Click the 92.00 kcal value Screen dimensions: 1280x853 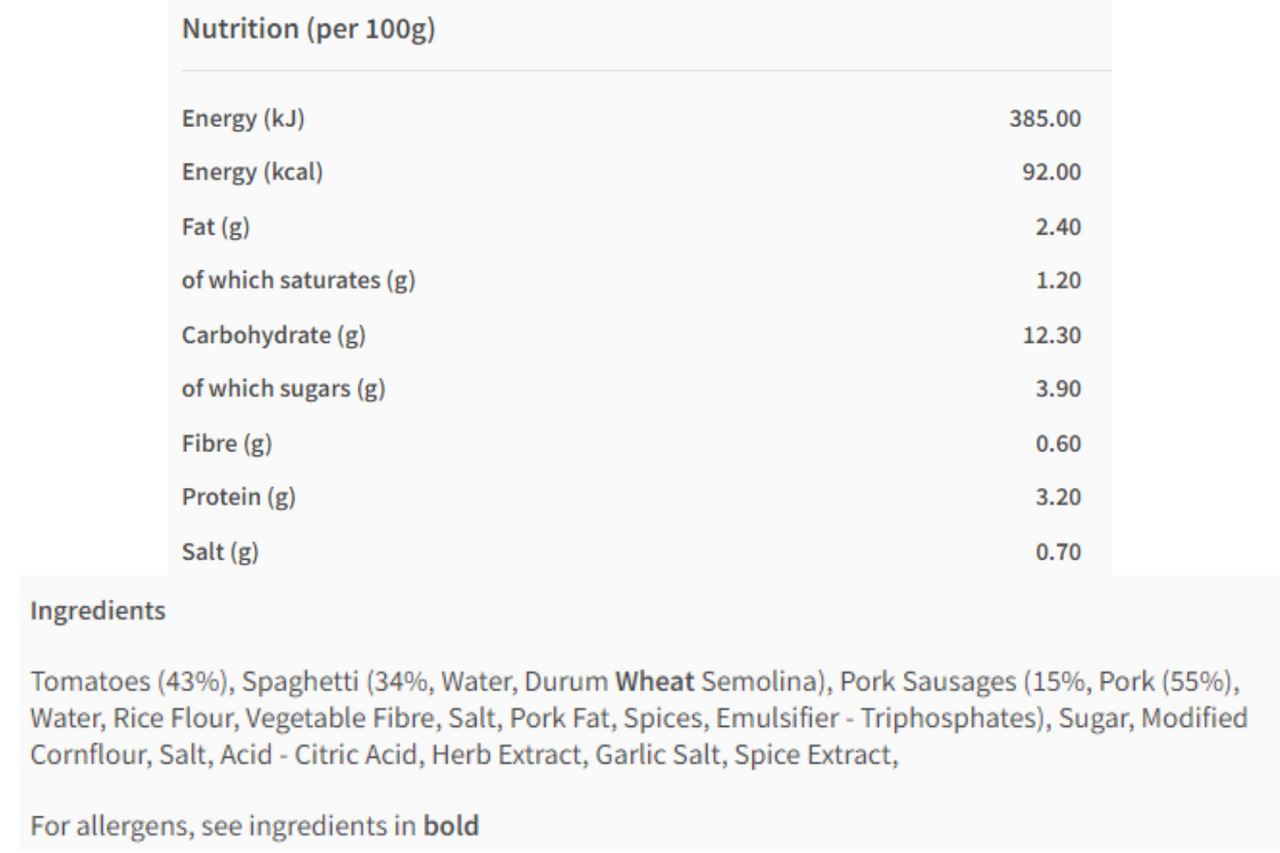tap(1051, 173)
